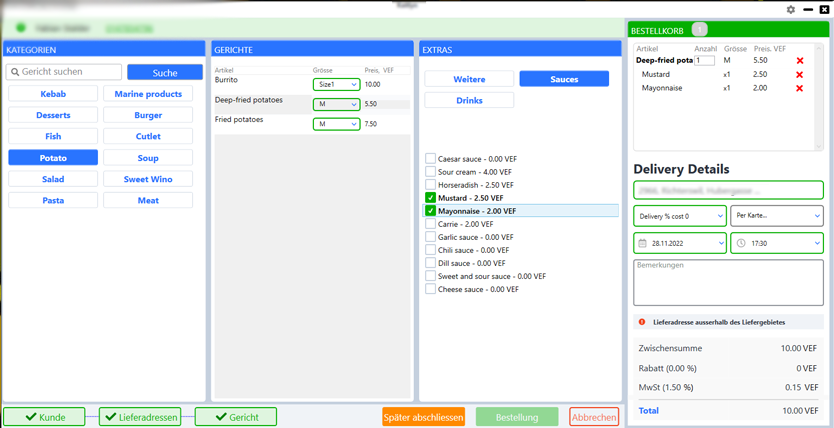Click the clock icon in time field
Viewport: 834px width, 428px height.
[x=741, y=243]
